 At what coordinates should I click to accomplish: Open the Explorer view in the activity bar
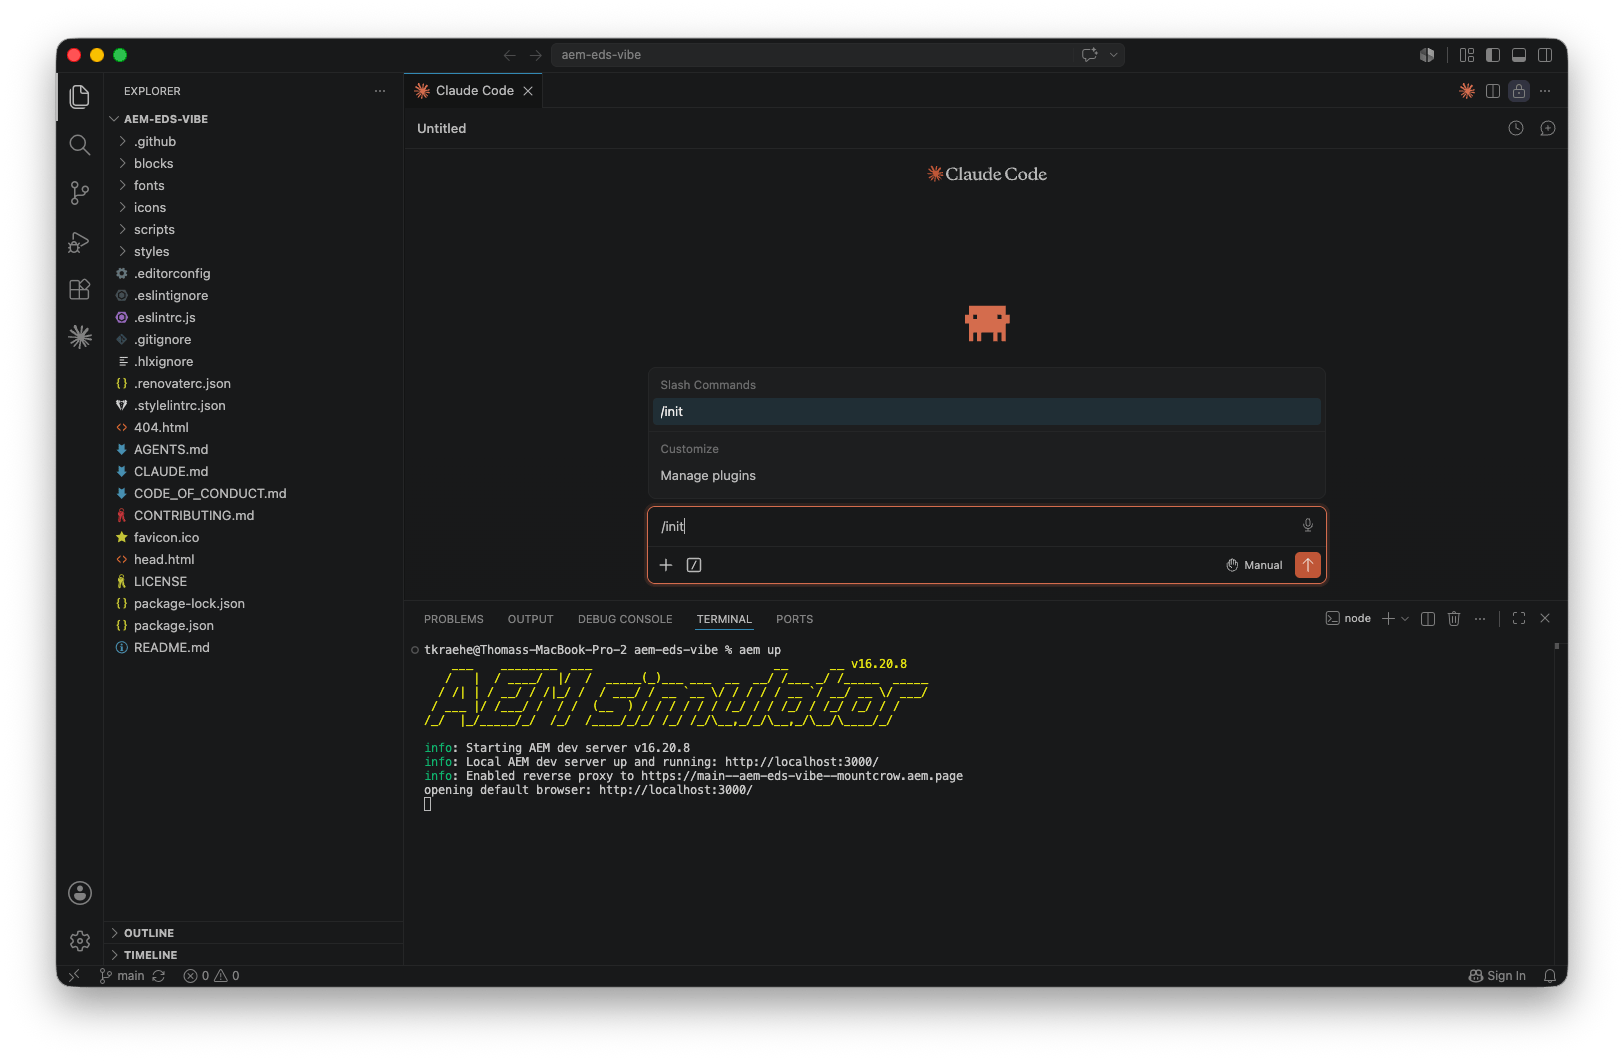[x=80, y=96]
